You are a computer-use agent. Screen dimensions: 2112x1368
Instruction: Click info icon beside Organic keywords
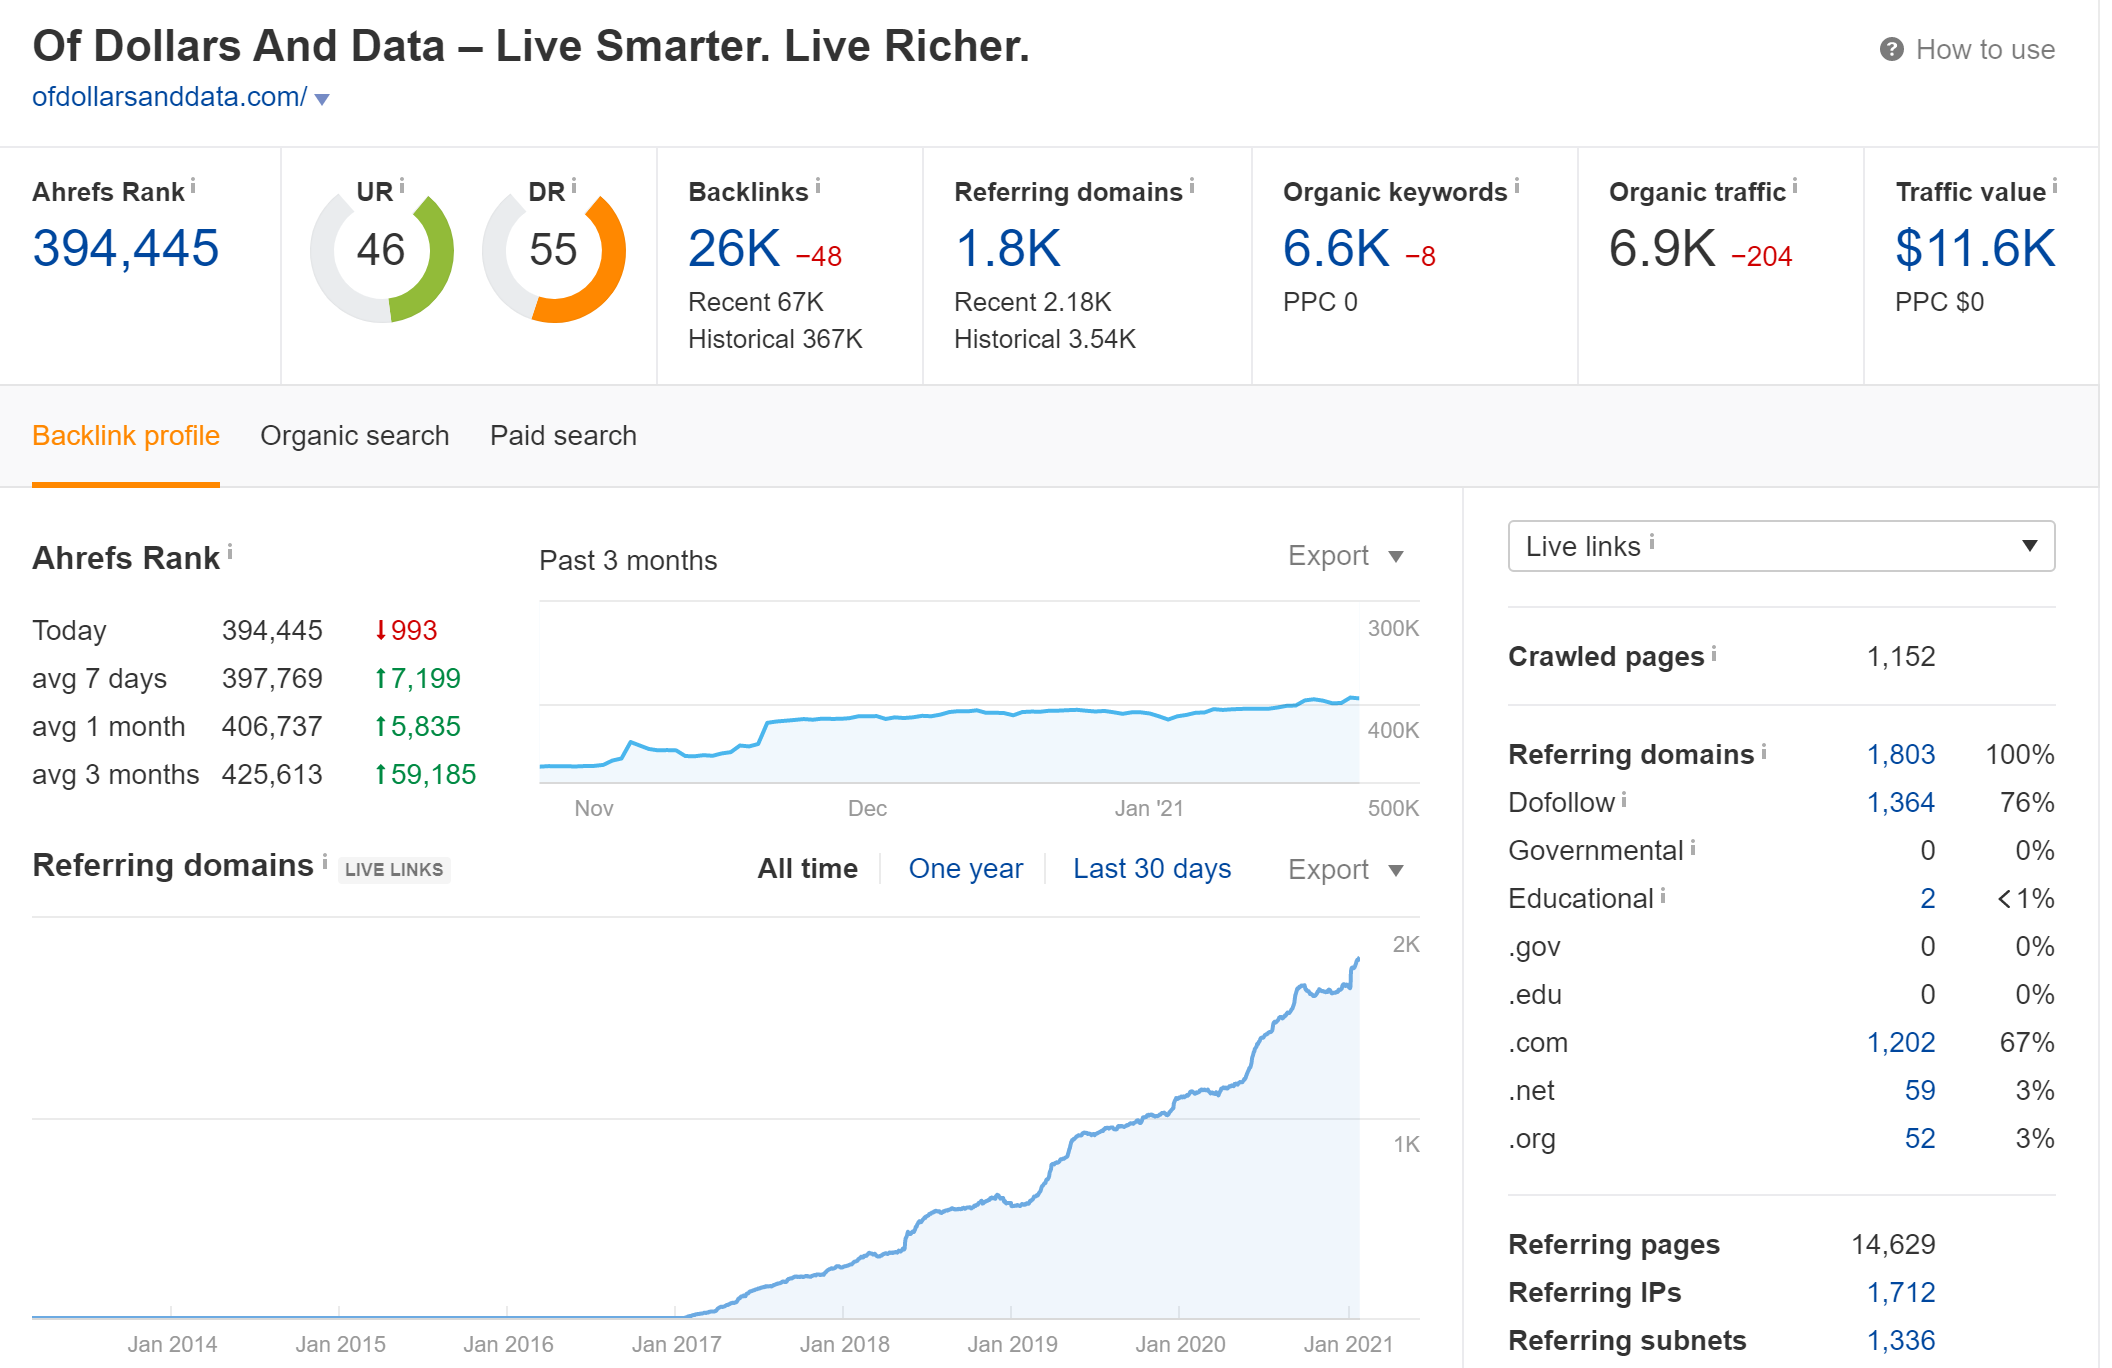pos(1517,185)
